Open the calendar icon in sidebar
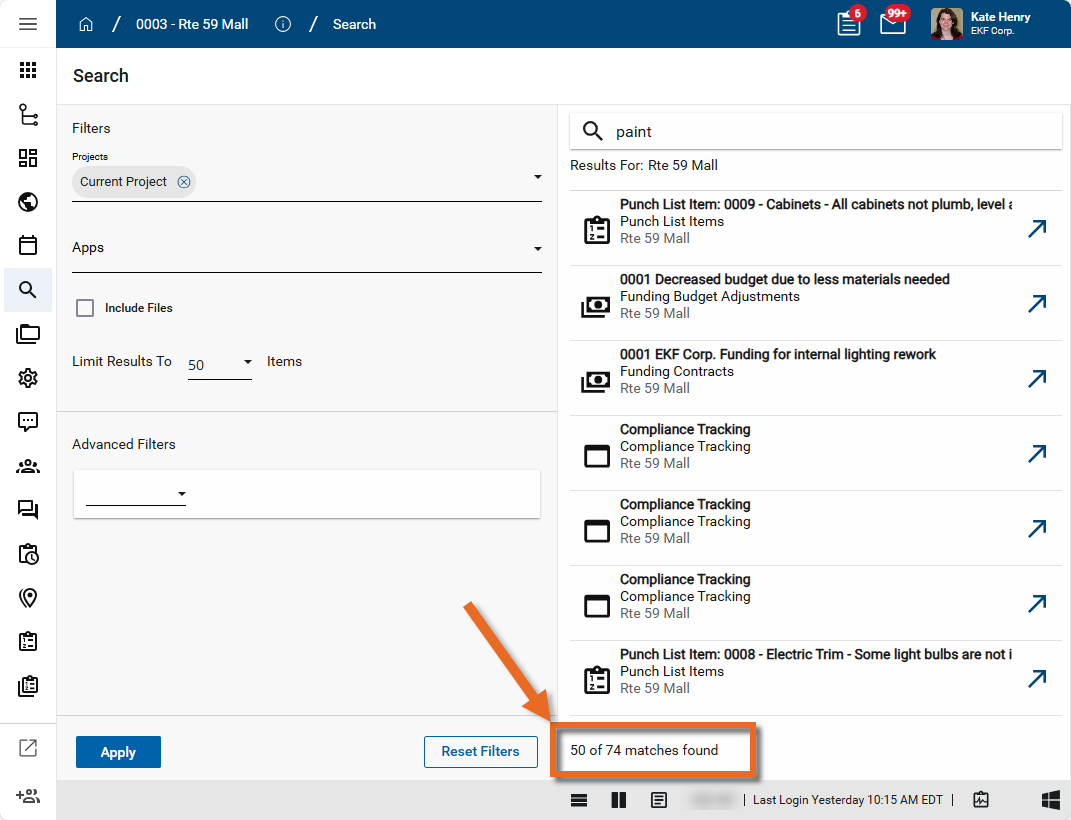 pyautogui.click(x=28, y=245)
